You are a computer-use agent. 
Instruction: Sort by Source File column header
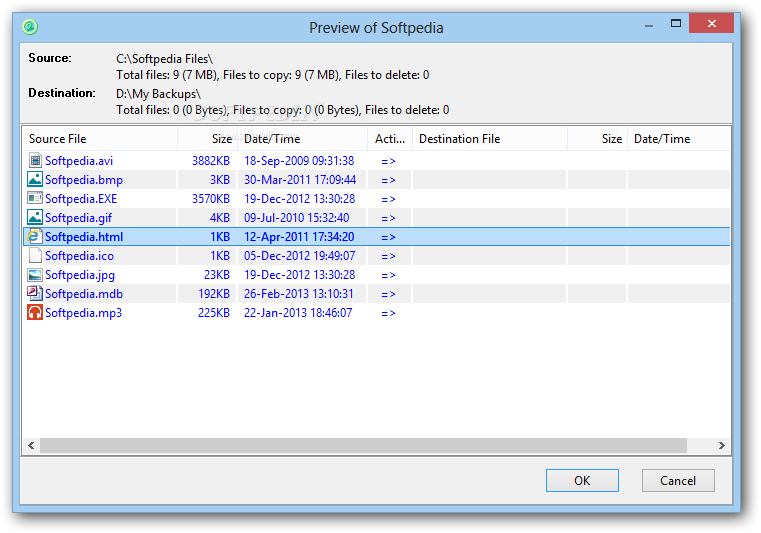pyautogui.click(x=100, y=139)
